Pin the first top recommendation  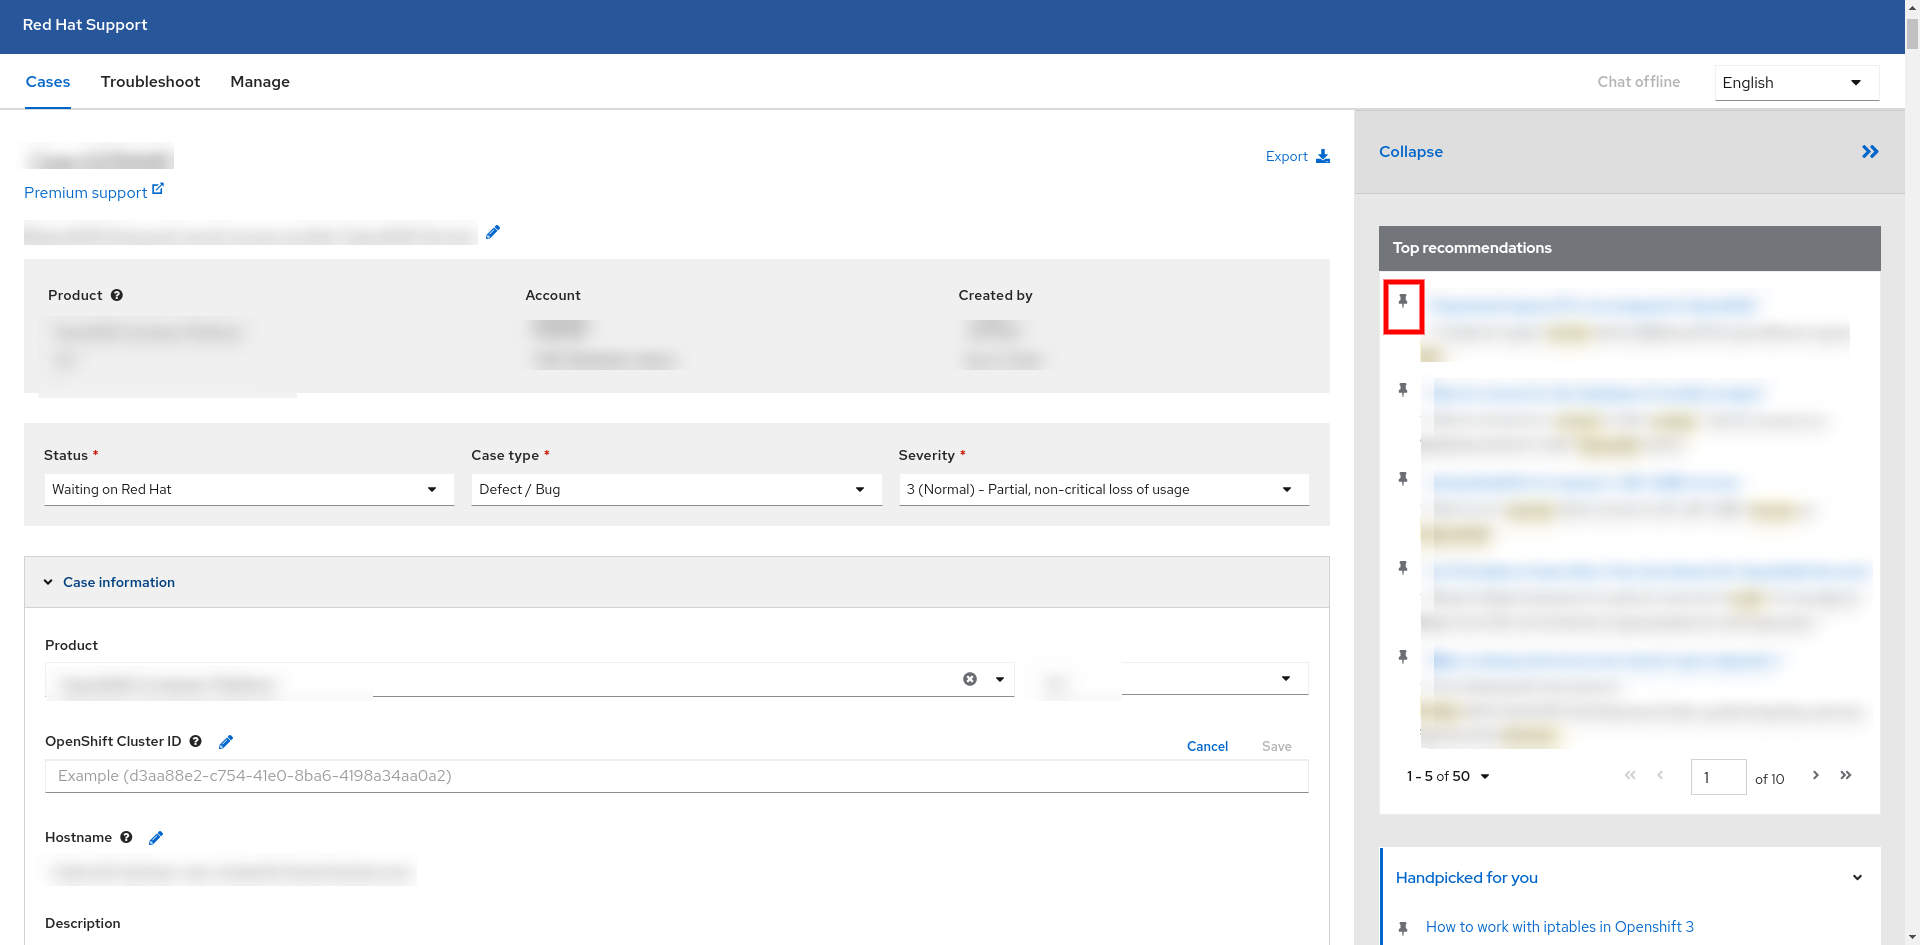(x=1403, y=301)
